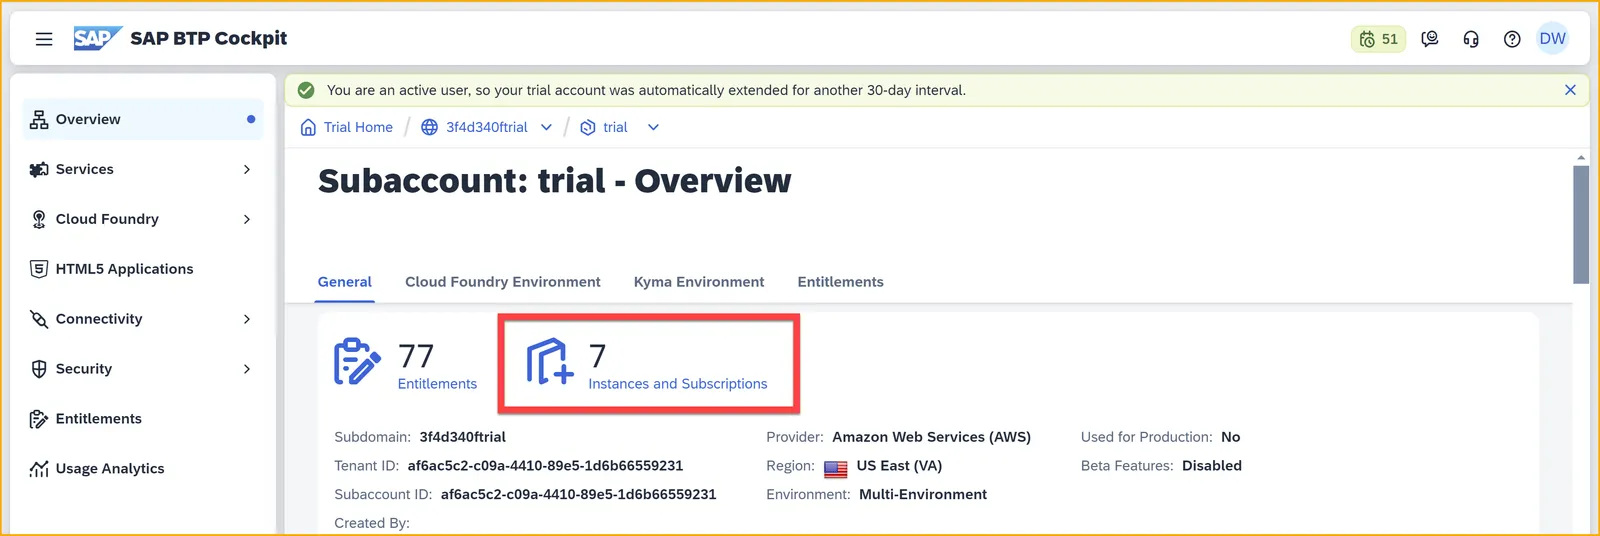This screenshot has width=1600, height=536.
Task: Click the Entitlements sidebar icon
Action: pyautogui.click(x=39, y=419)
